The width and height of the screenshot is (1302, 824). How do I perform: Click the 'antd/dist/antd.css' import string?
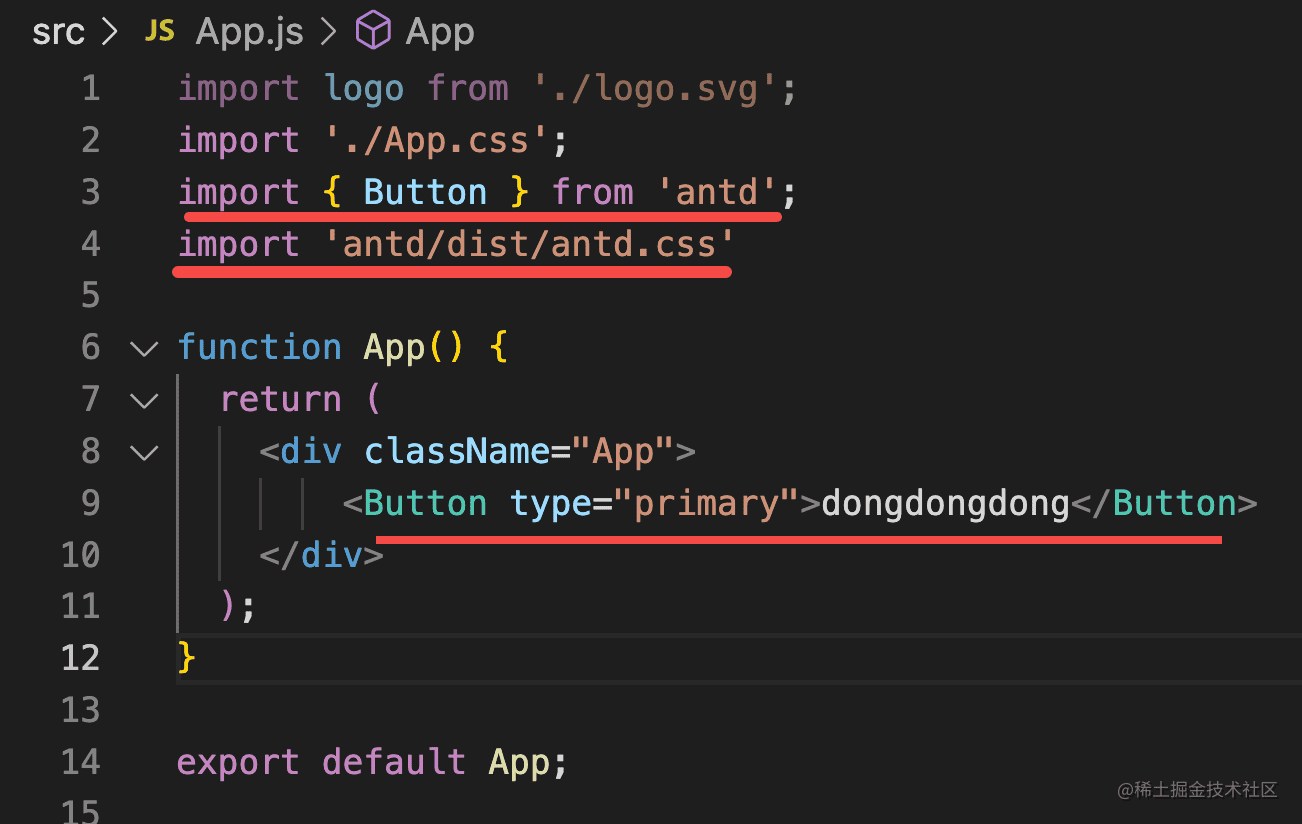[x=529, y=244]
